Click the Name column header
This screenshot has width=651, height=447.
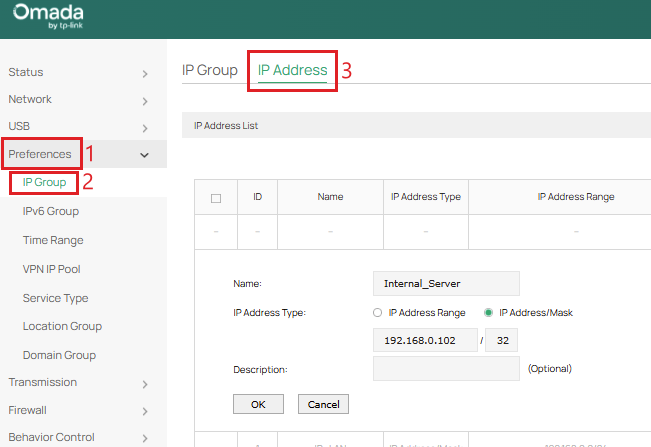point(330,197)
